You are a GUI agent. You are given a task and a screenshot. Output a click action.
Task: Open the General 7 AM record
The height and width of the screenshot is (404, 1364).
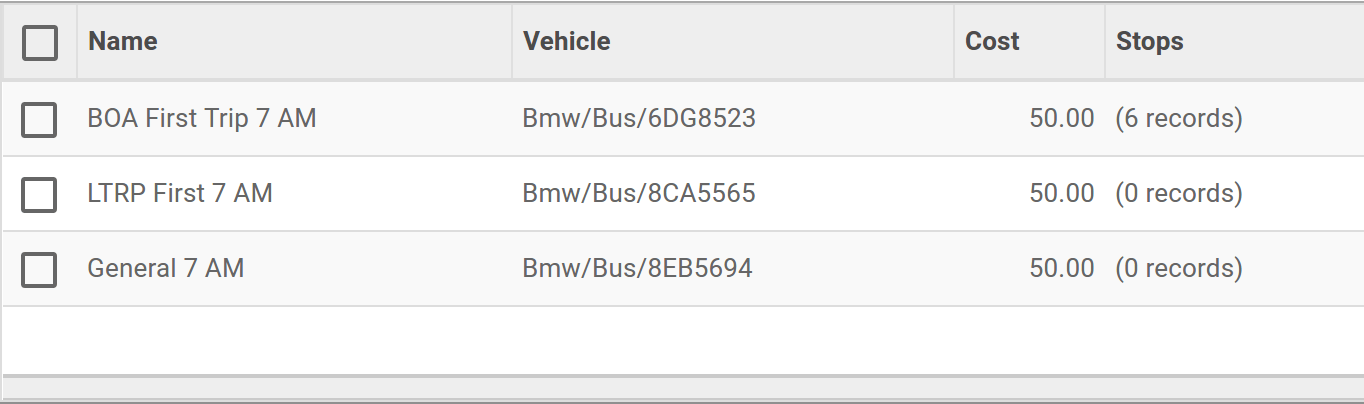[166, 268]
